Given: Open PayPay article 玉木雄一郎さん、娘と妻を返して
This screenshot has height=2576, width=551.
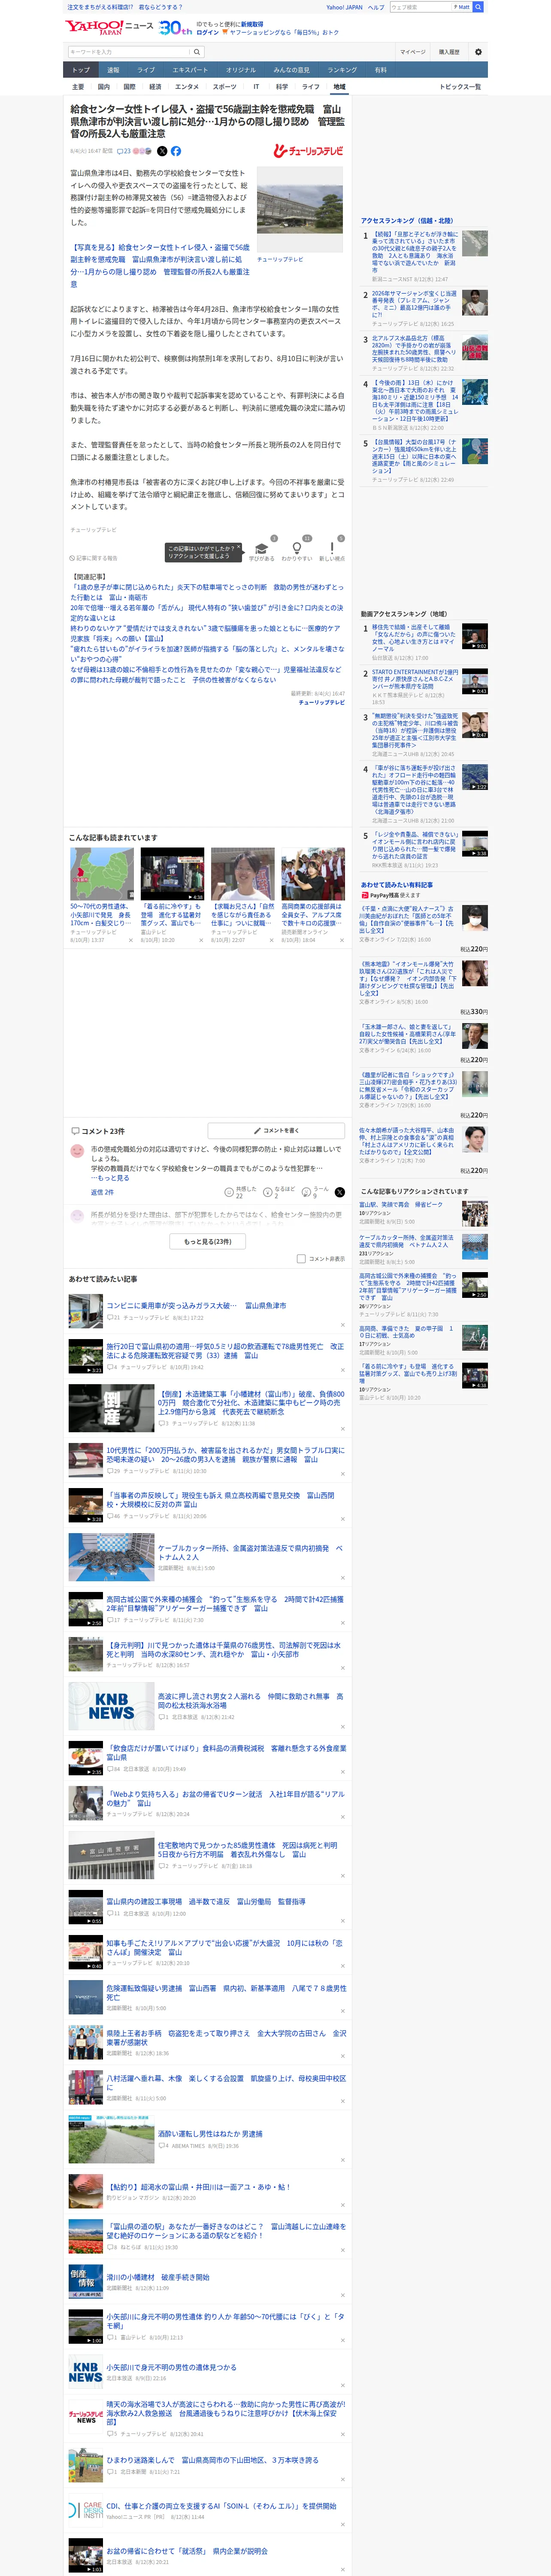Looking at the screenshot, I should click(408, 1033).
